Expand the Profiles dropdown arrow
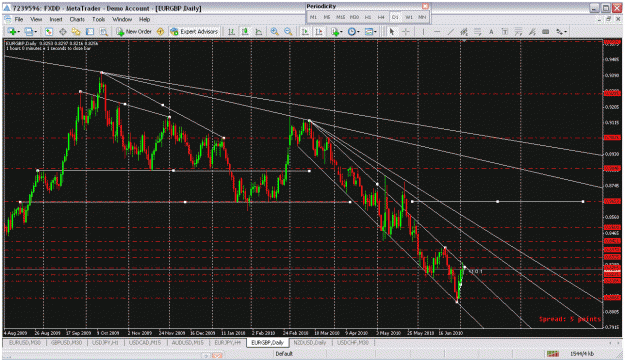The image size is (625, 360). pyautogui.click(x=35, y=32)
